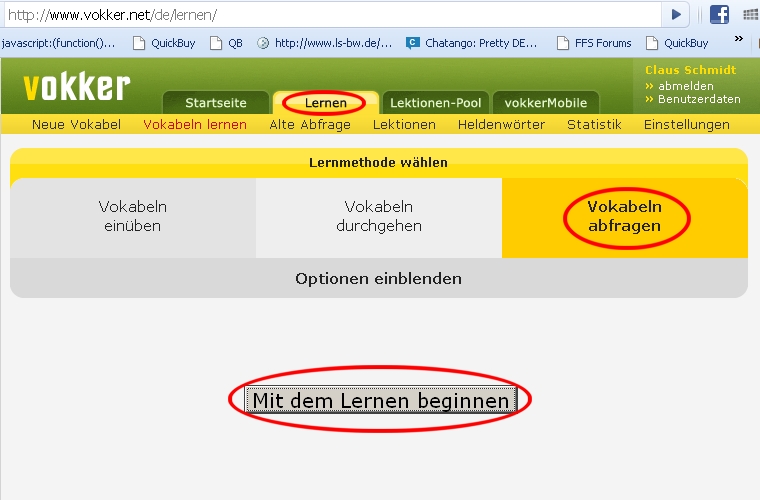Click the URL address field
The height and width of the screenshot is (500, 760).
(x=330, y=15)
